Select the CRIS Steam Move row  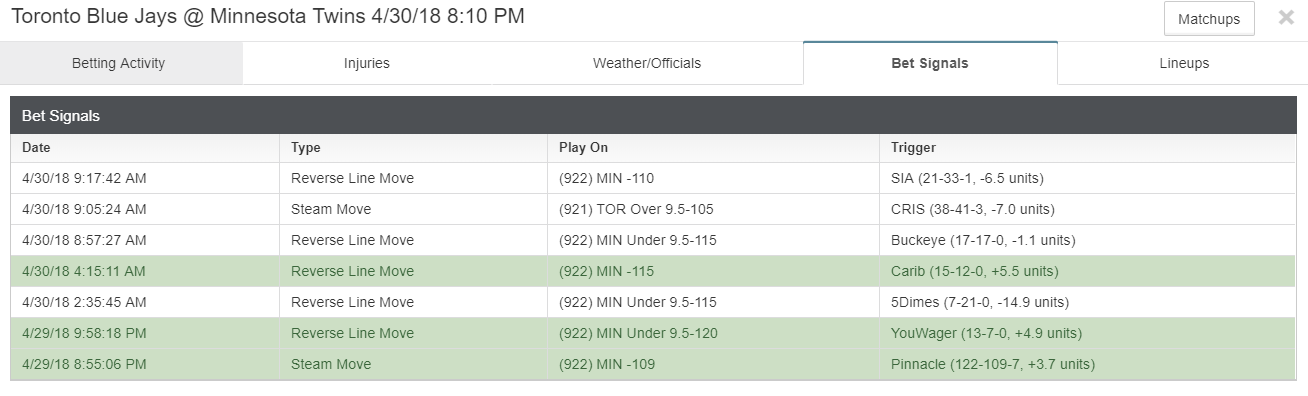pyautogui.click(x=653, y=209)
